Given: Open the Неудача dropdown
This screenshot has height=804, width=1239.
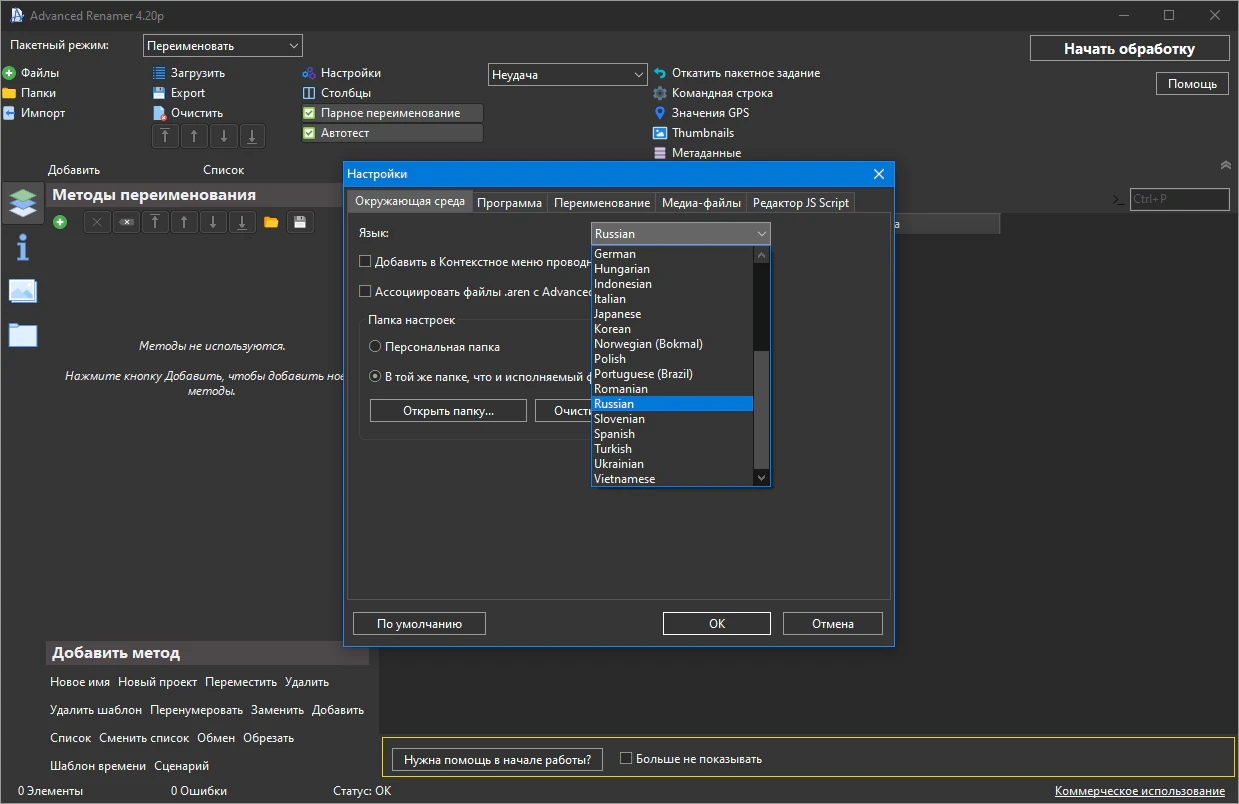Looking at the screenshot, I should point(568,75).
